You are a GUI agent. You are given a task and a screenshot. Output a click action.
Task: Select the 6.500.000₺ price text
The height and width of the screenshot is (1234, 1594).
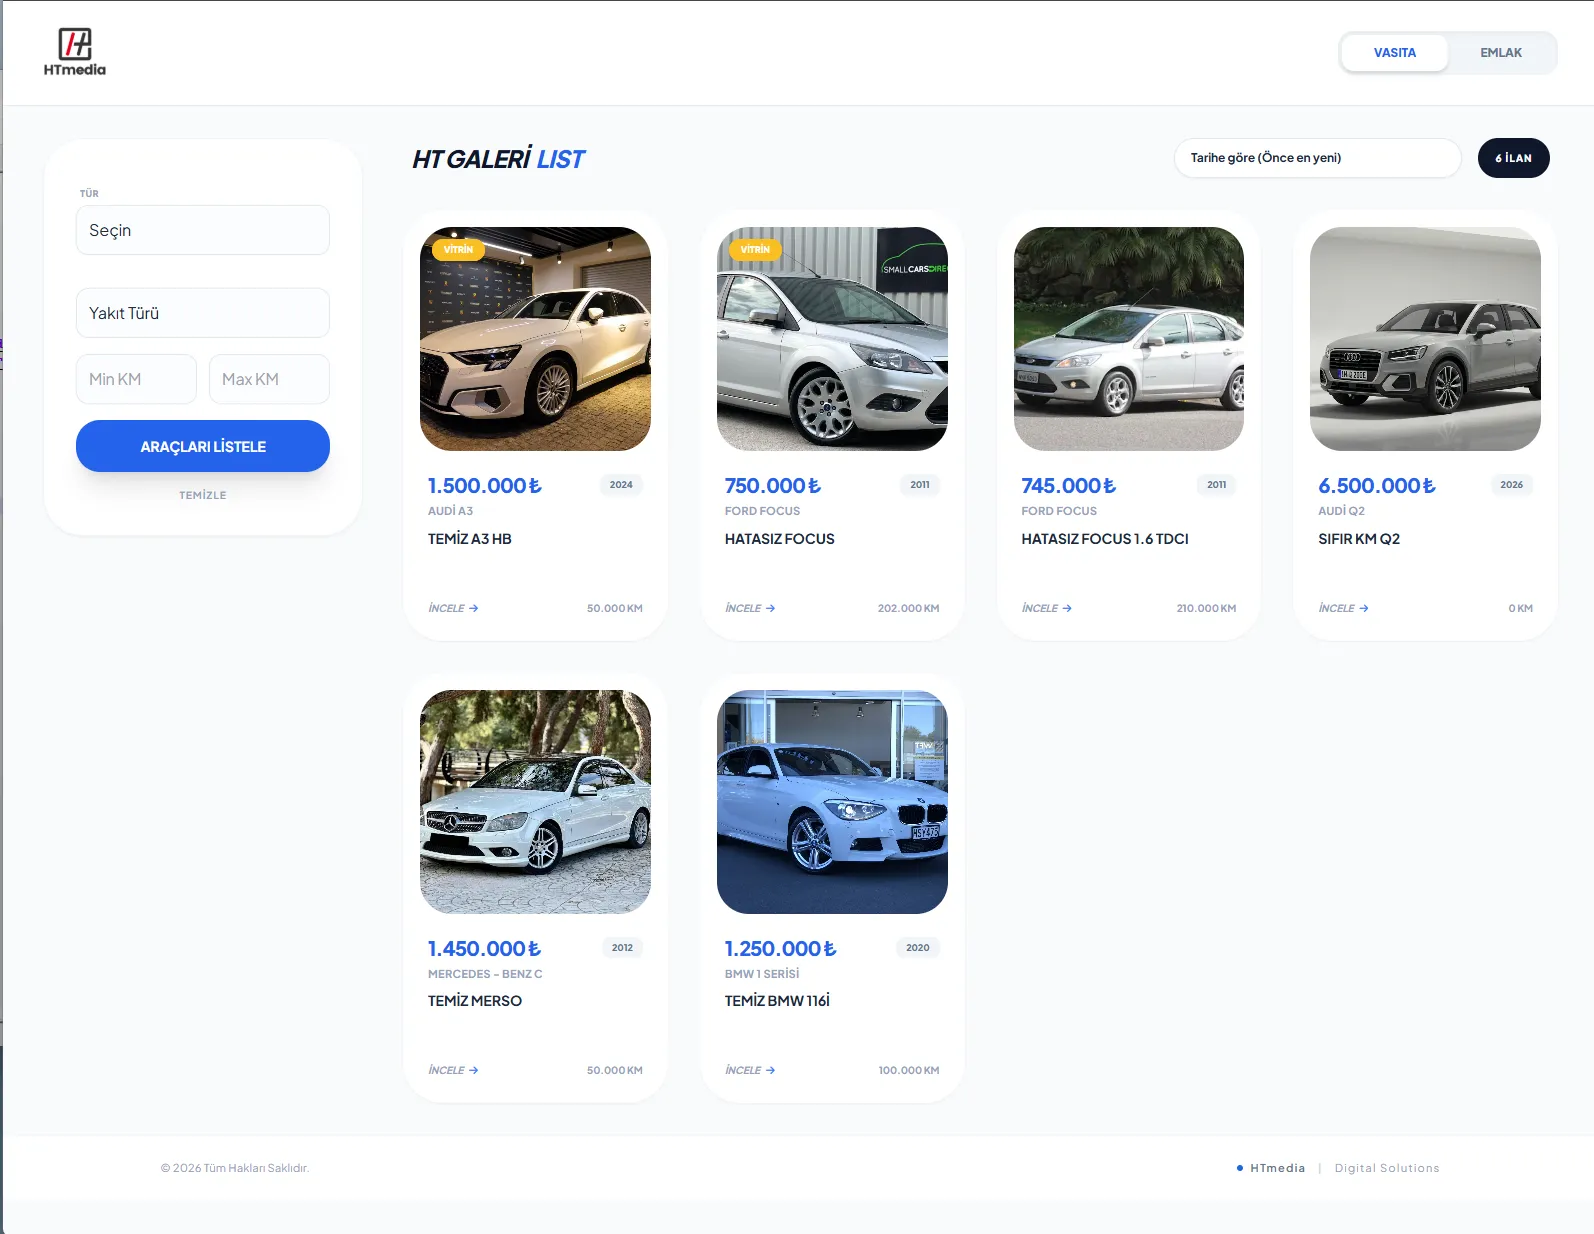1377,486
